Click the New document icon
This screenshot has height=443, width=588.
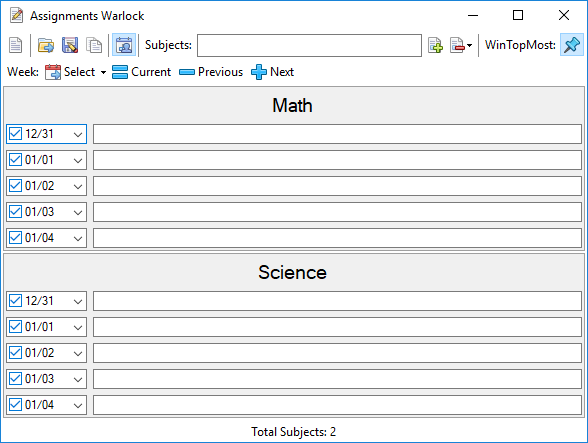click(15, 45)
